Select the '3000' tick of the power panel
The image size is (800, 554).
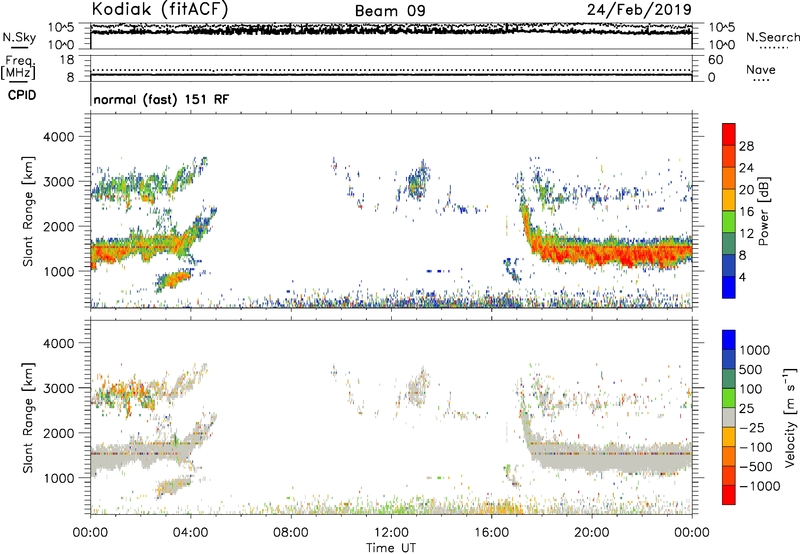(58, 182)
